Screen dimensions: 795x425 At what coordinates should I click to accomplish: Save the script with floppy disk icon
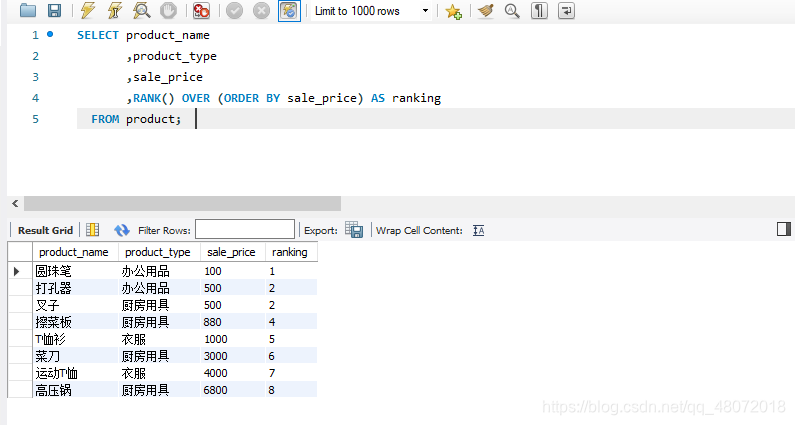click(x=54, y=11)
